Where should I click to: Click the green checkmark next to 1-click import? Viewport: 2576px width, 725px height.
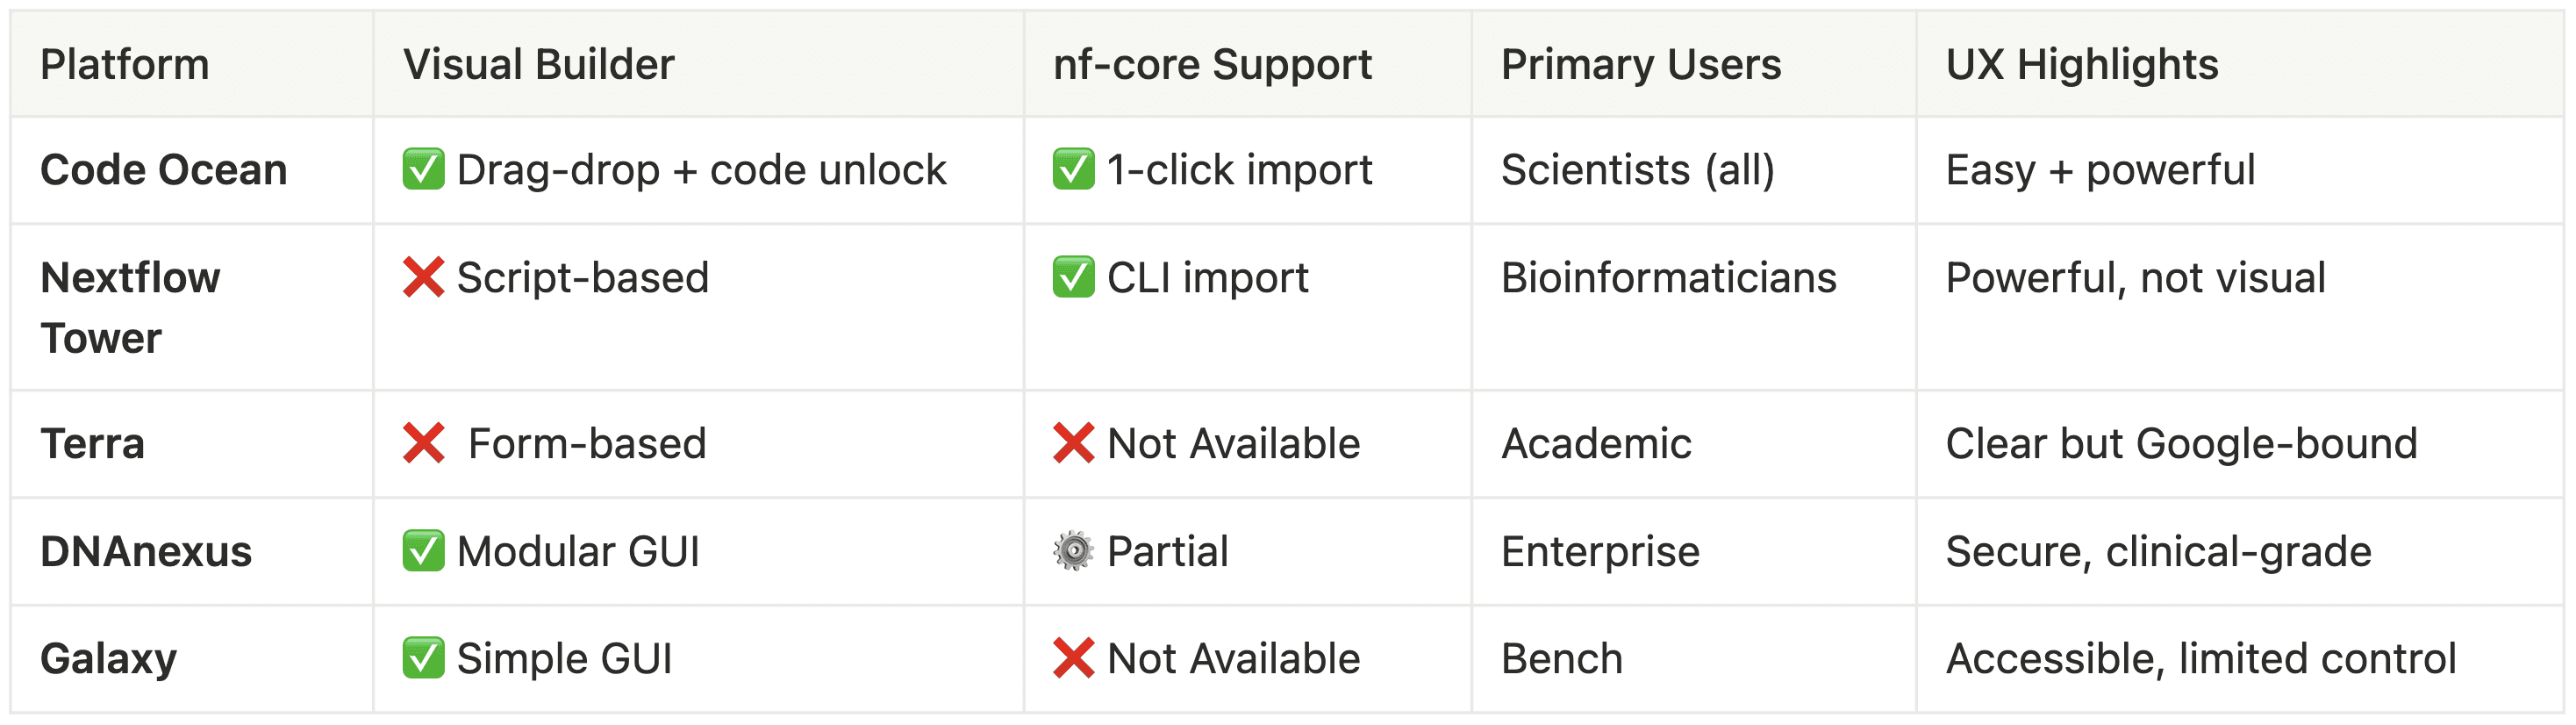point(1073,169)
